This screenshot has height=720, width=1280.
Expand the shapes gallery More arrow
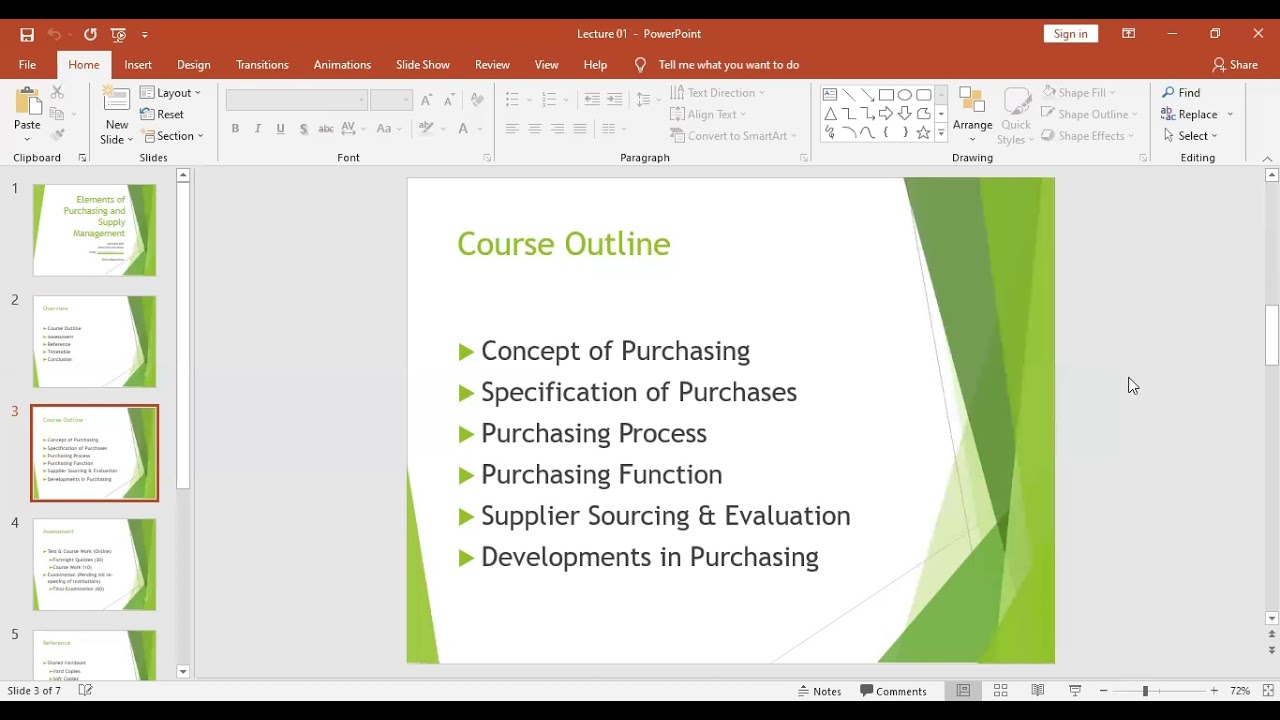(941, 134)
